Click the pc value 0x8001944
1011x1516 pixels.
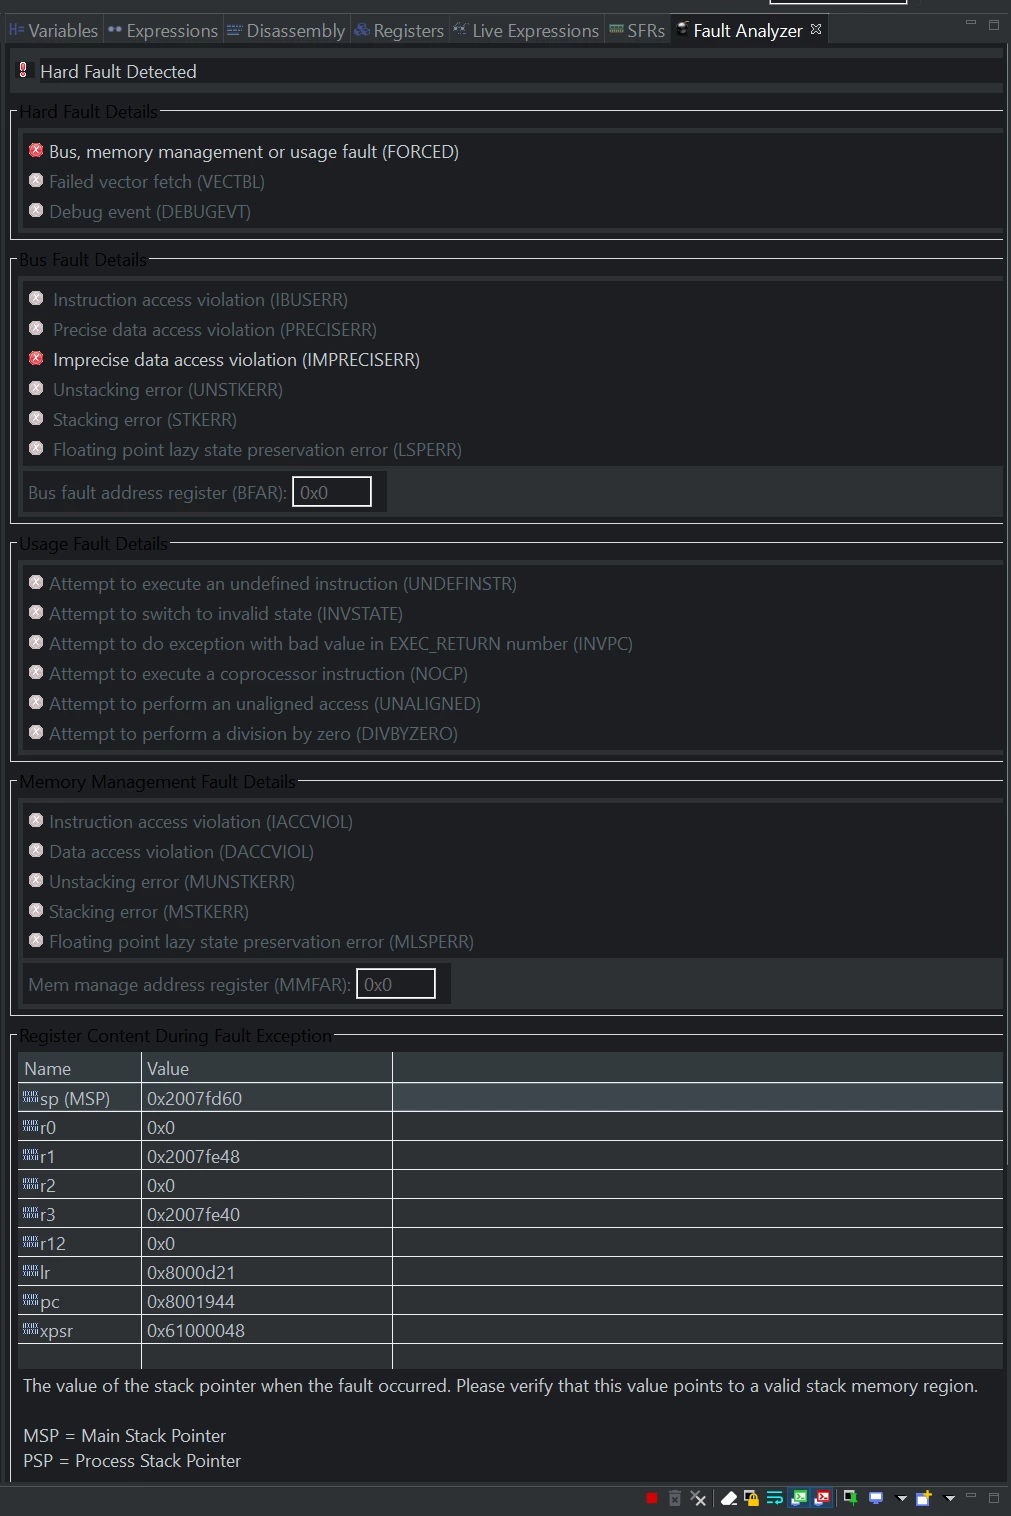pos(190,1301)
